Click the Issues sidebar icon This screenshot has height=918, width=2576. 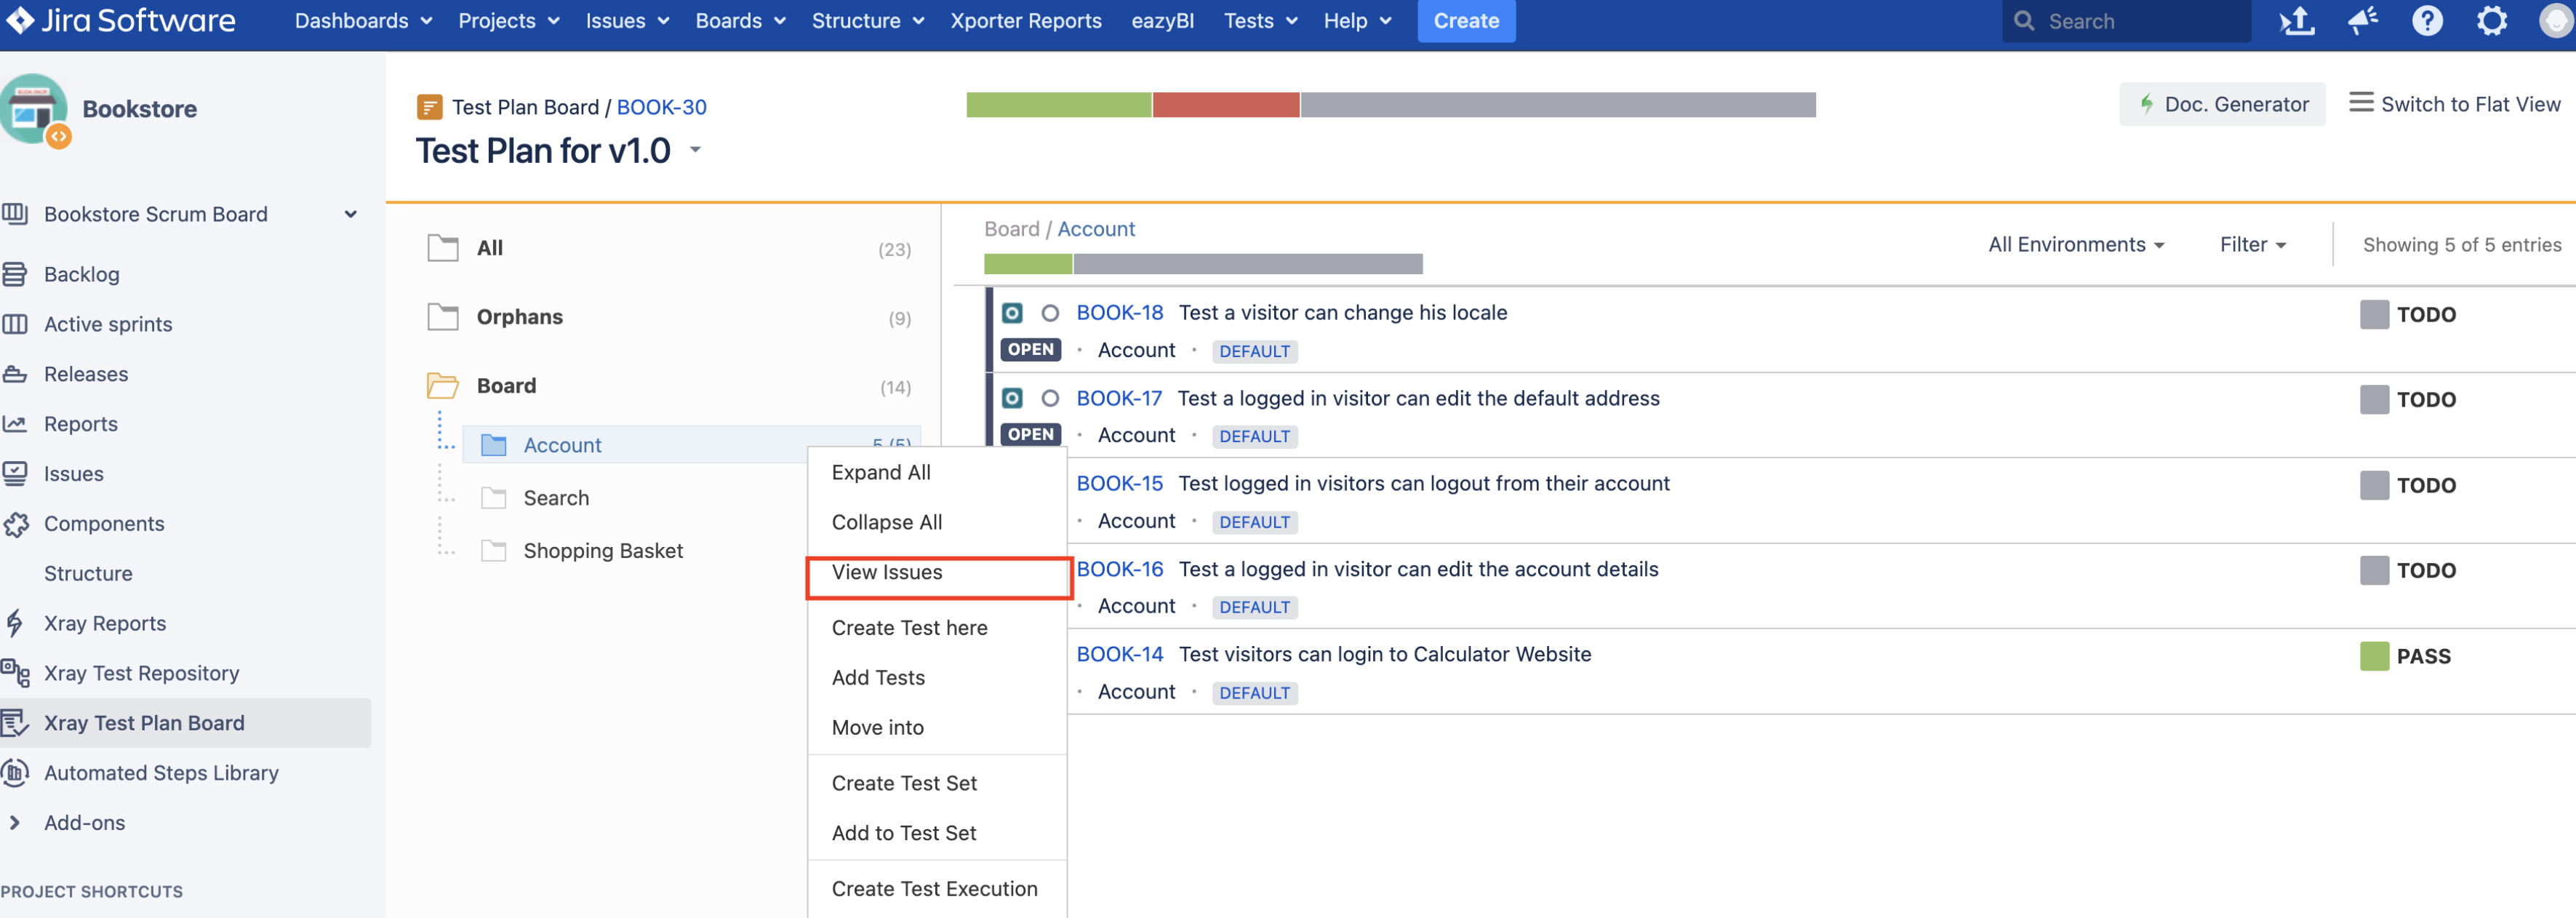(x=15, y=474)
